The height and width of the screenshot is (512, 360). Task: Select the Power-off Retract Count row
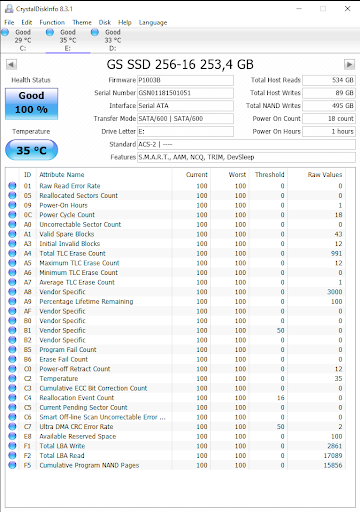pyautogui.click(x=176, y=369)
